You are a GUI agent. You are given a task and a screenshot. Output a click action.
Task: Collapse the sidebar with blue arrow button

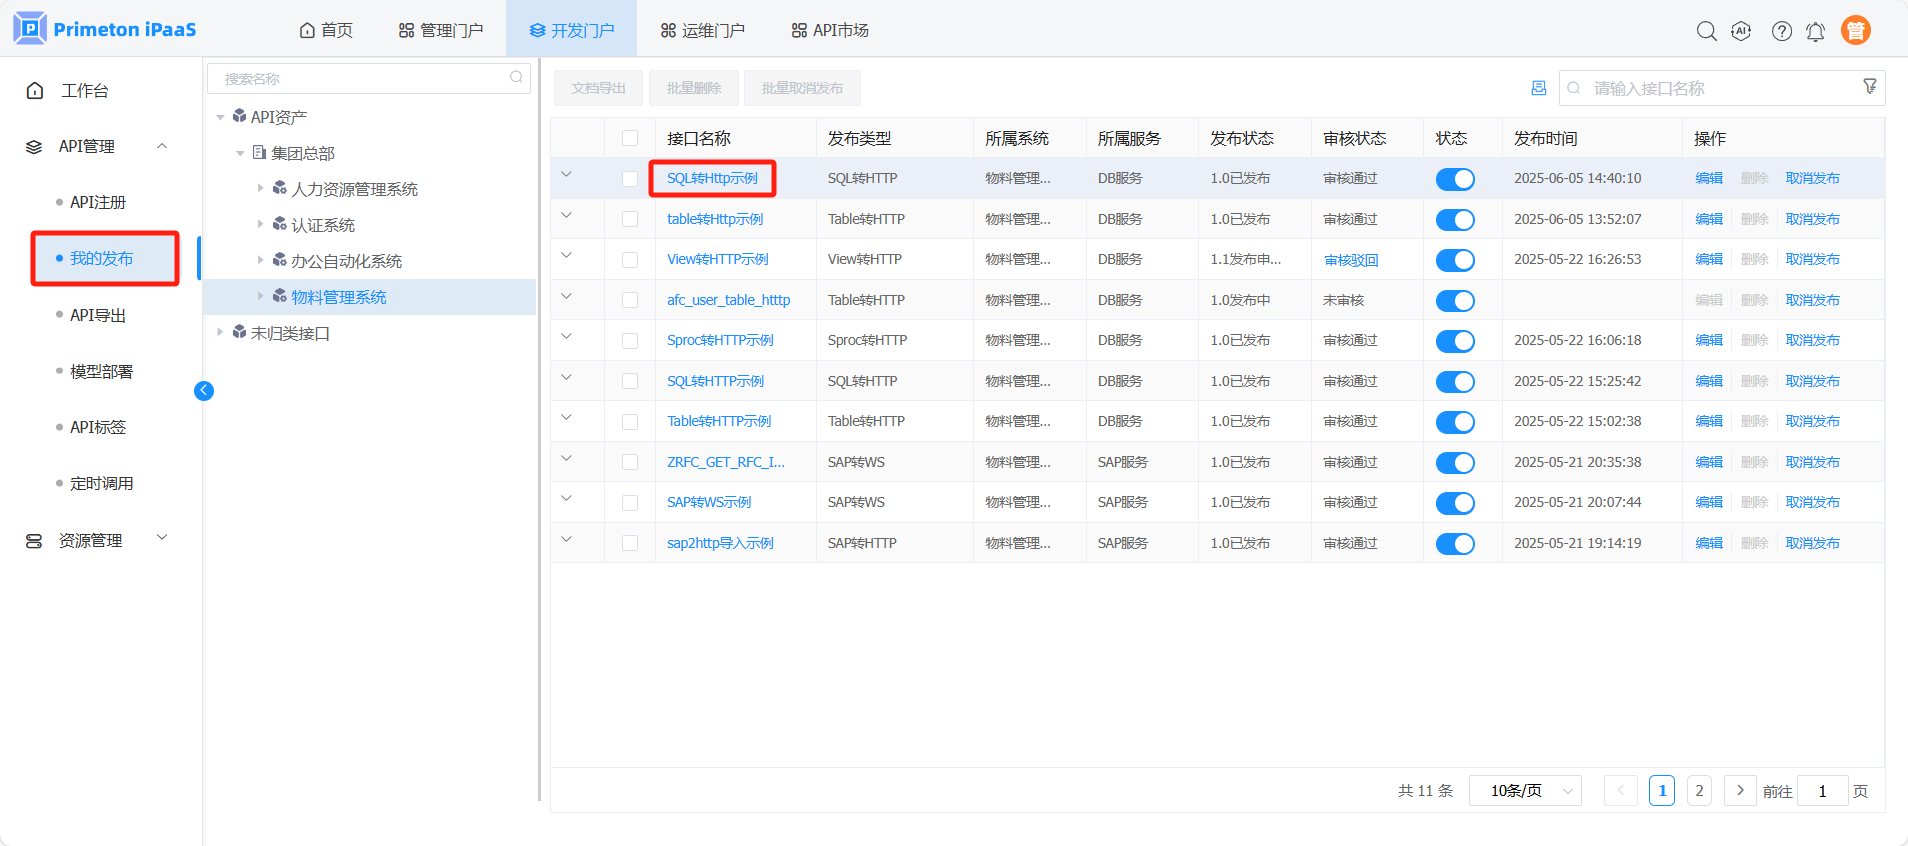204,391
